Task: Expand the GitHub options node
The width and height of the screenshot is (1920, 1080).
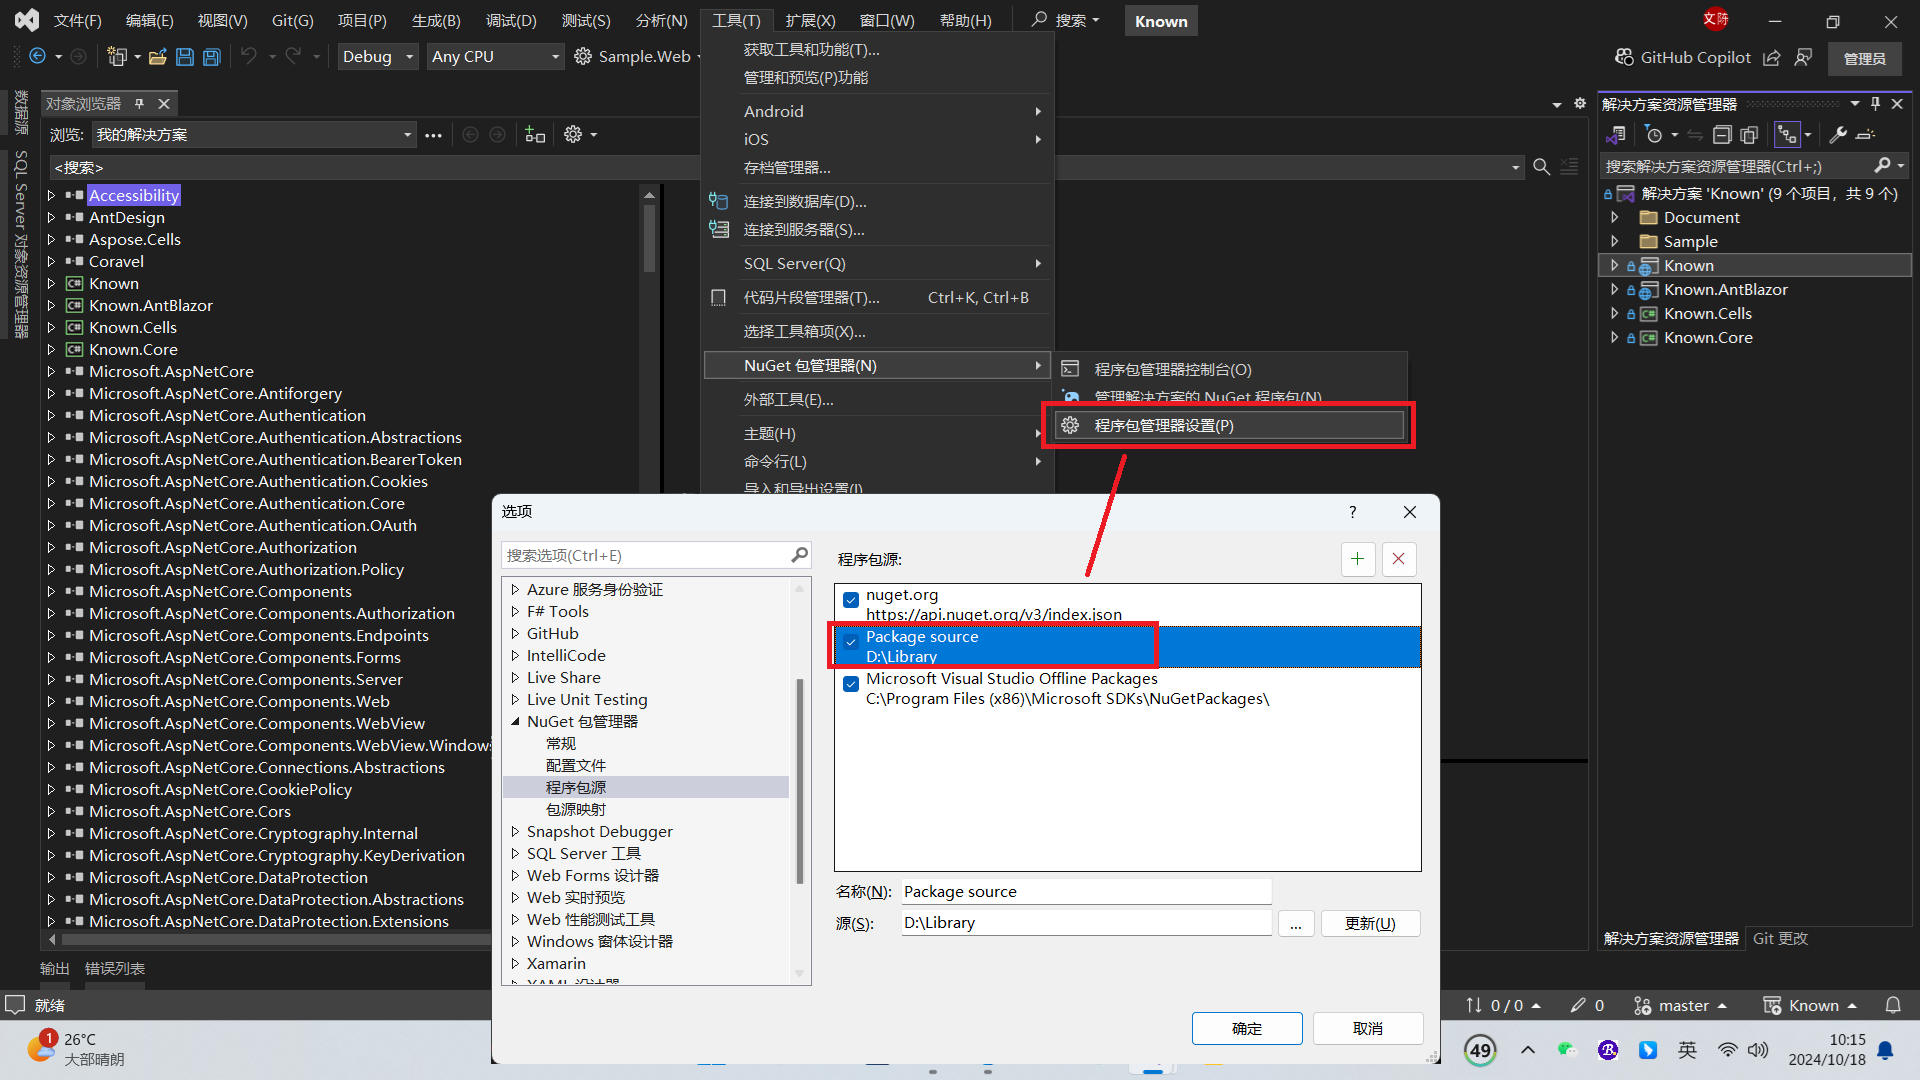Action: 516,634
